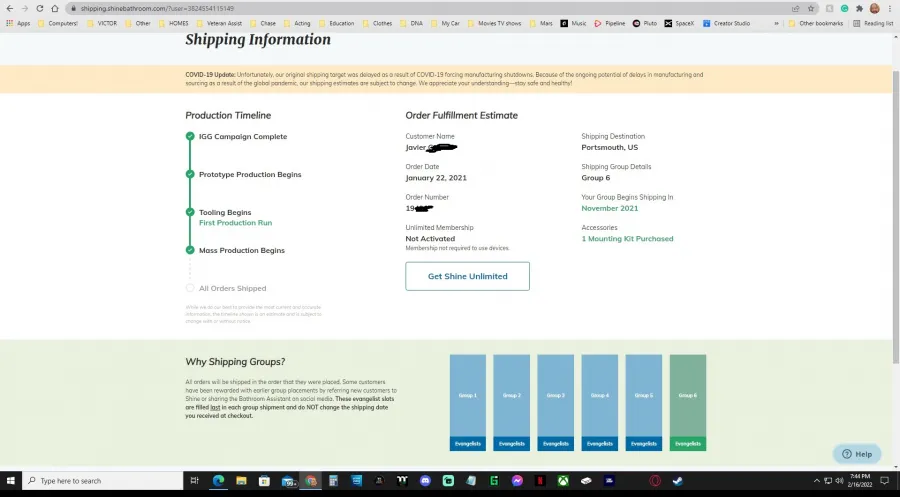Open the Grammarly green extension icon

click(844, 9)
